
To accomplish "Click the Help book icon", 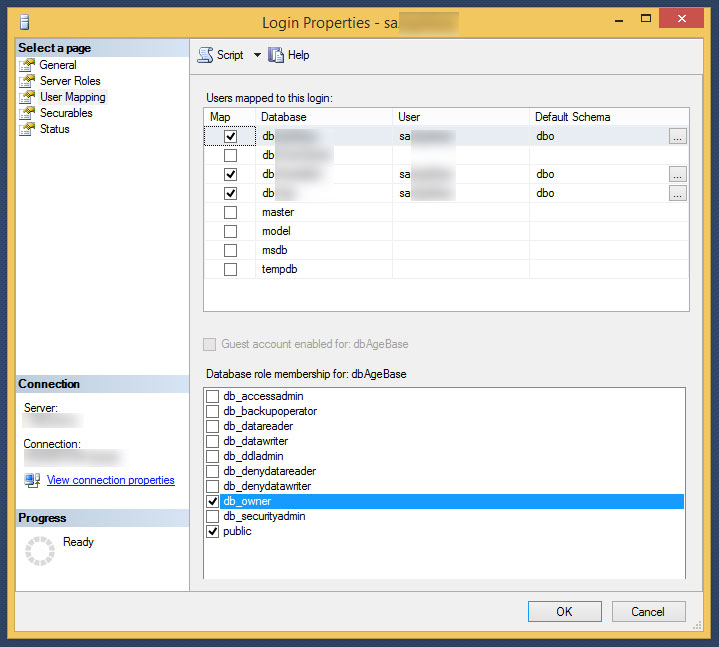I will click(276, 55).
